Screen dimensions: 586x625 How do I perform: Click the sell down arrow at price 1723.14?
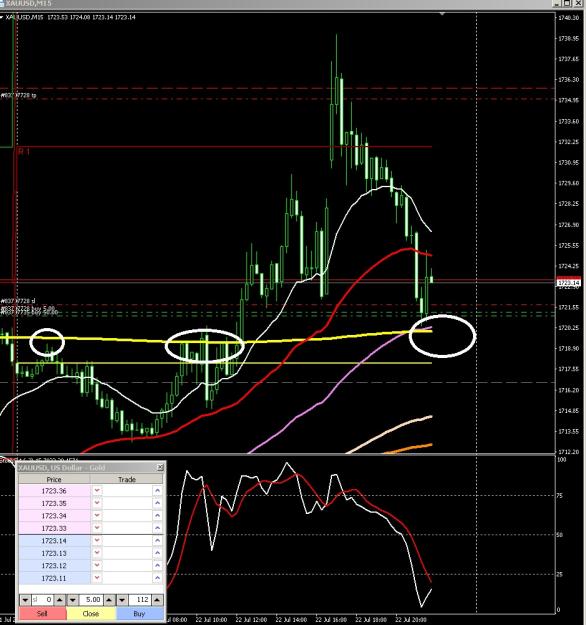[x=97, y=540]
